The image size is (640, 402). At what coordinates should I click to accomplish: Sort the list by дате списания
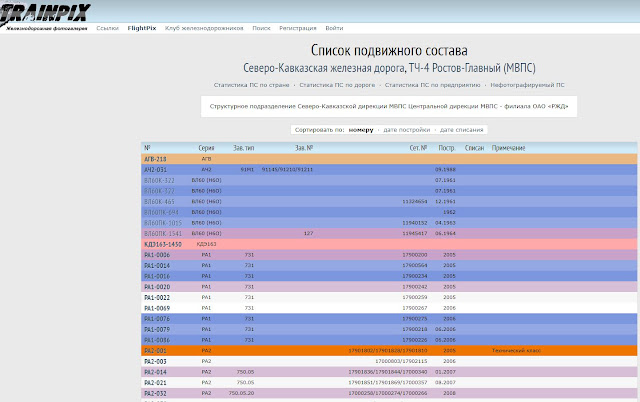(461, 130)
